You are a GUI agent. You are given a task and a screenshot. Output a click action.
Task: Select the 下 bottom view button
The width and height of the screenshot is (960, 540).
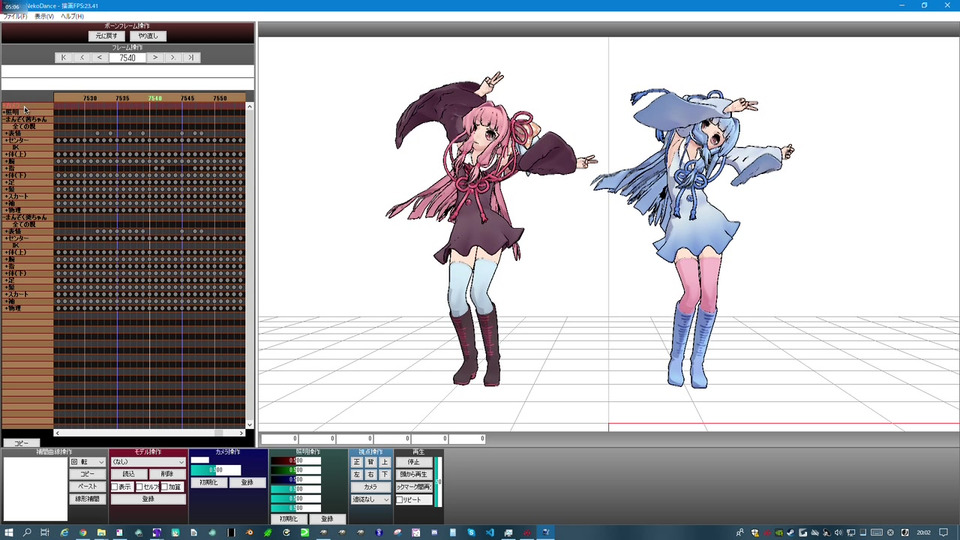pos(385,474)
